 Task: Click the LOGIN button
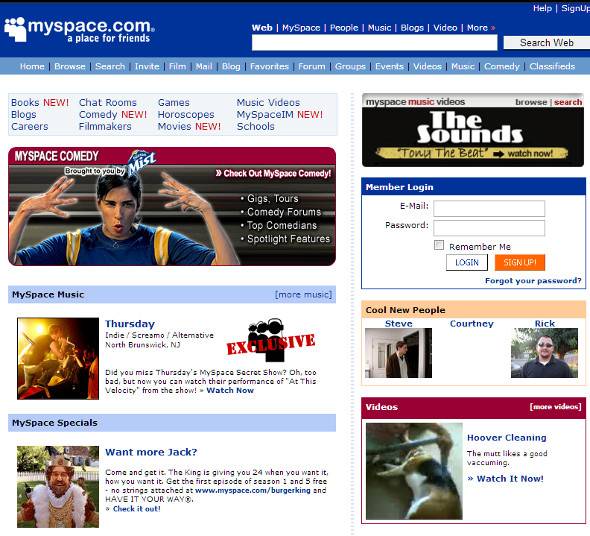pos(467,262)
